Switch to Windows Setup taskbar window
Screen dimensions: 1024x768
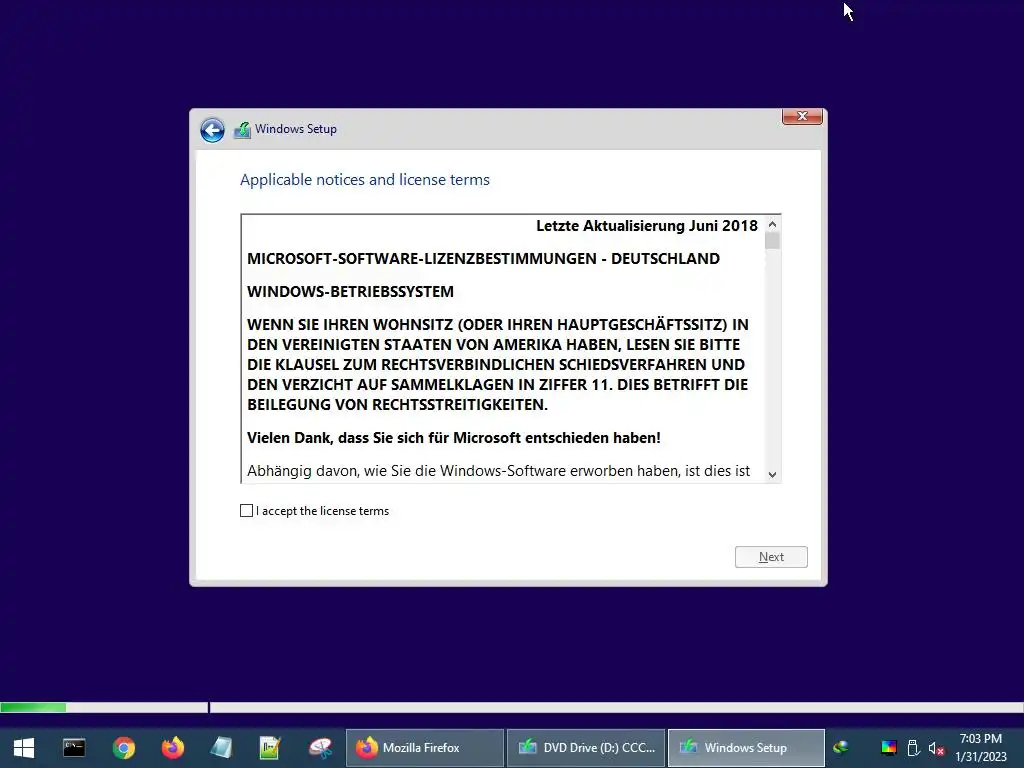click(x=746, y=748)
